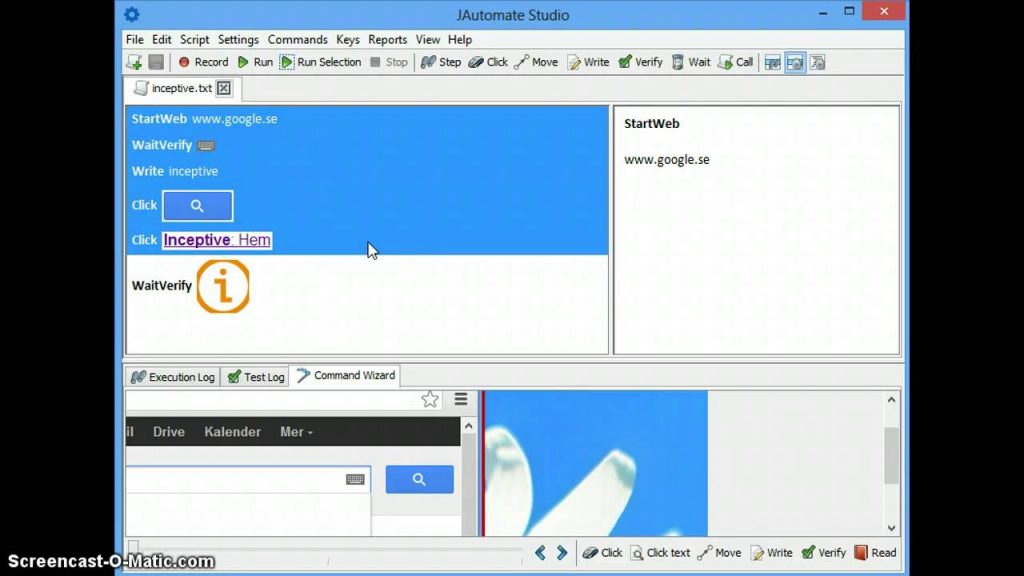Image resolution: width=1024 pixels, height=576 pixels.
Task: Click the blue search button in capture
Action: point(419,479)
